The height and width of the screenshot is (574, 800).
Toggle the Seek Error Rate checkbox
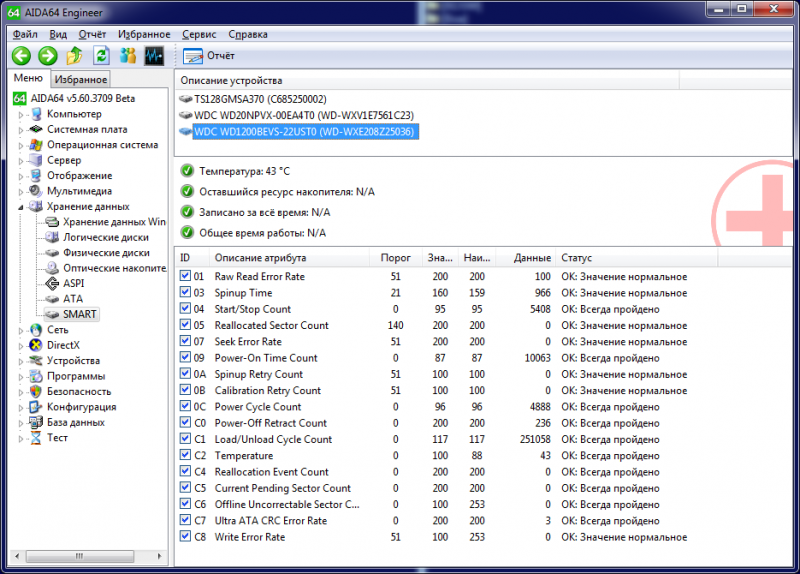[185, 341]
